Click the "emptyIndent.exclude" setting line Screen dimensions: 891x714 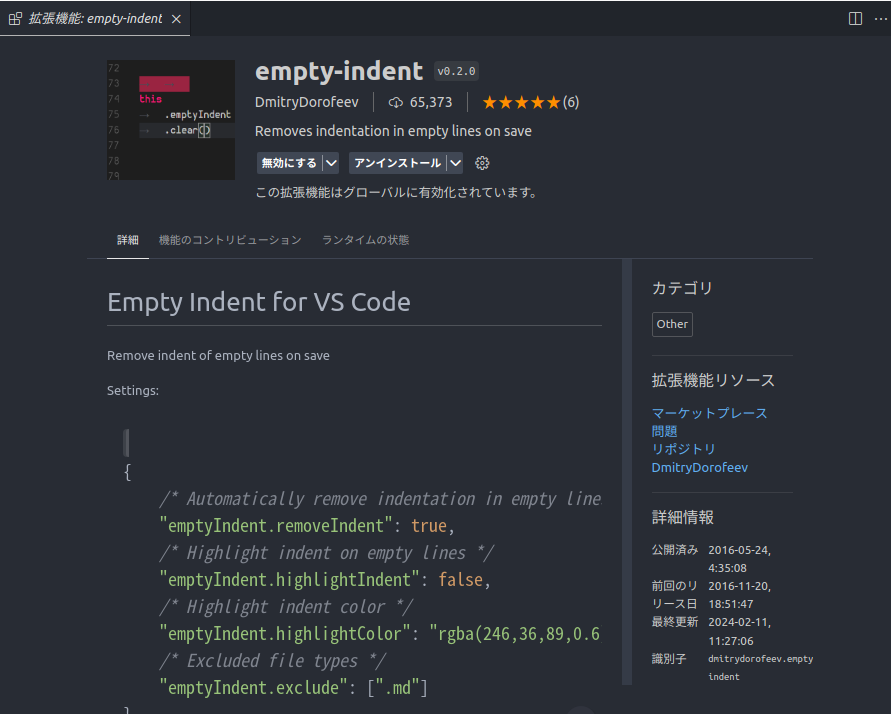pyautogui.click(x=293, y=687)
